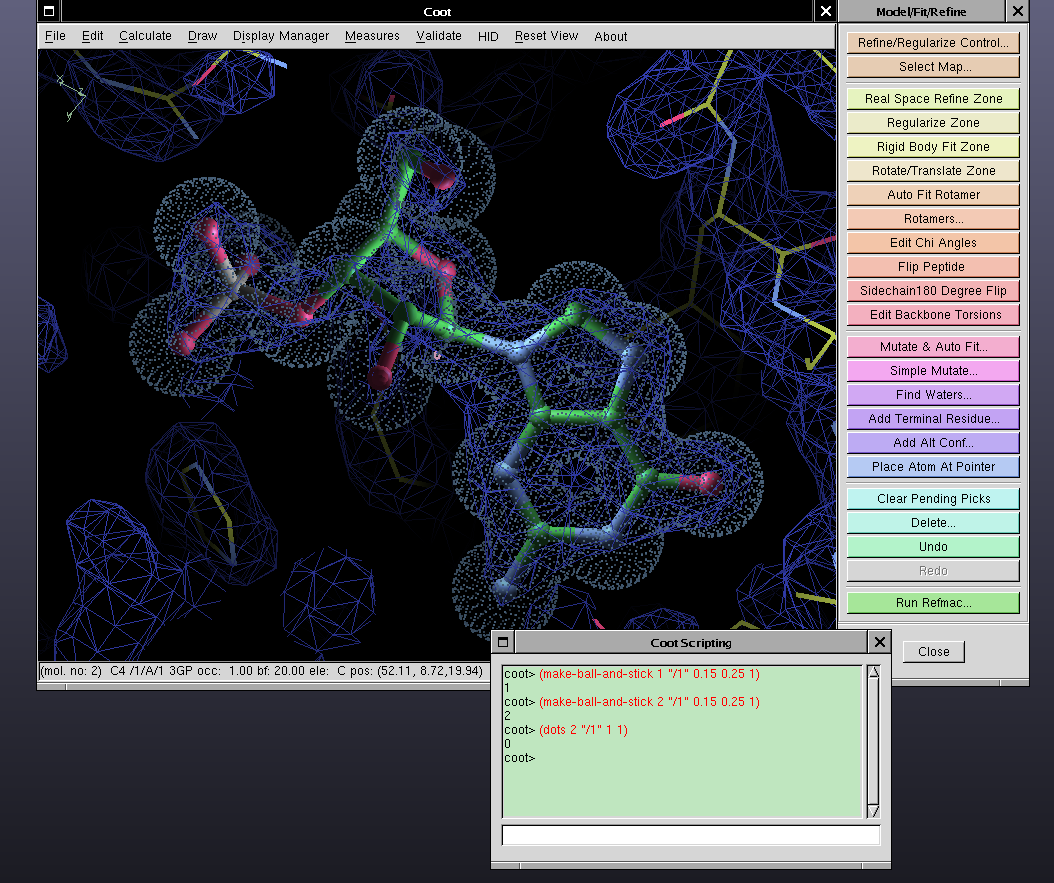Click the Run Refmac button
This screenshot has width=1054, height=883.
[933, 603]
